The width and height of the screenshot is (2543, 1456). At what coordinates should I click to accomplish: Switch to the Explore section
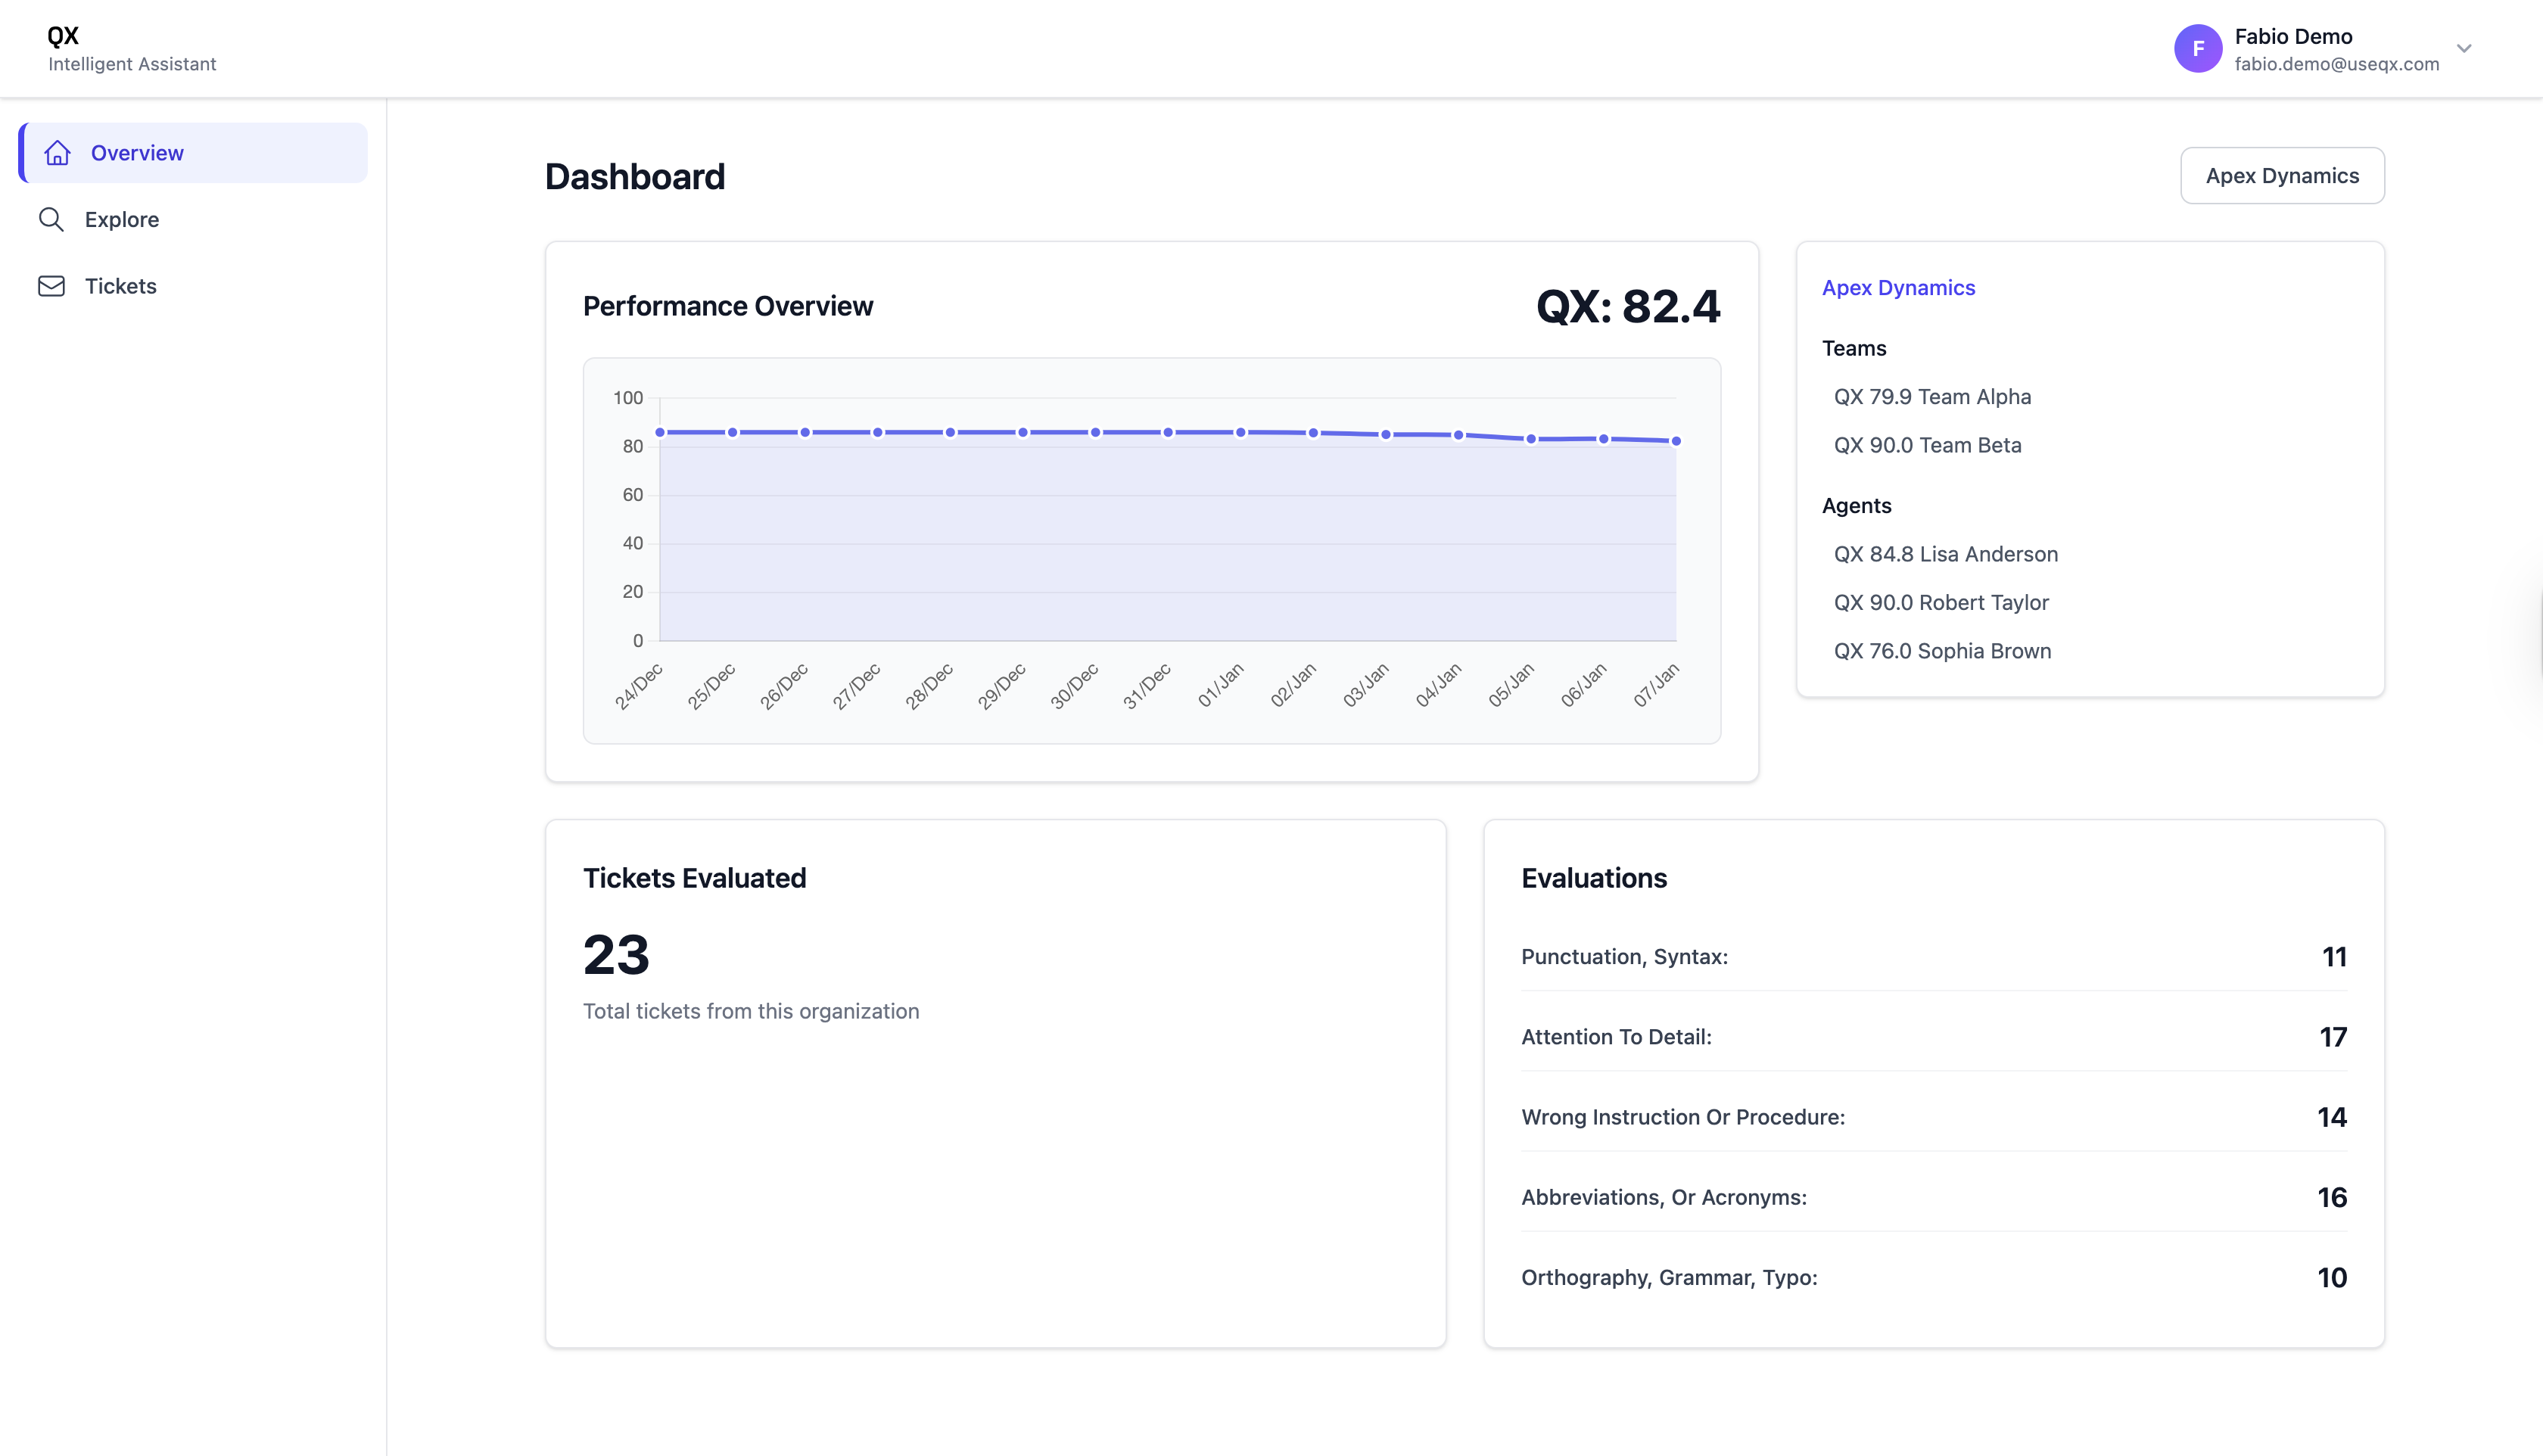(x=122, y=219)
